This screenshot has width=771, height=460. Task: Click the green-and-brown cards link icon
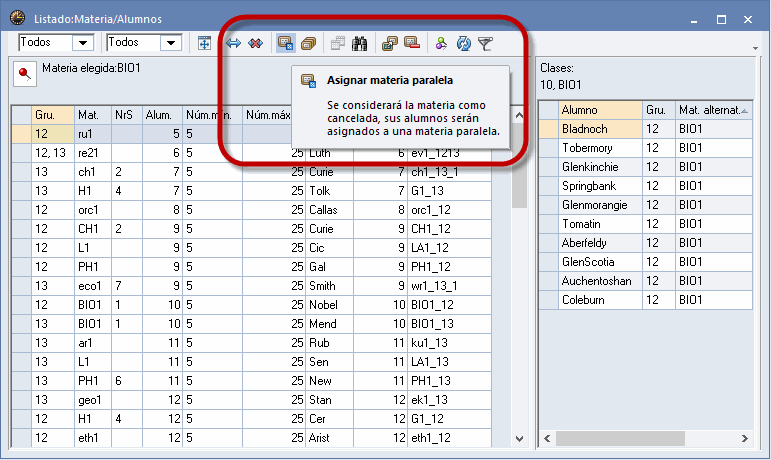point(389,43)
